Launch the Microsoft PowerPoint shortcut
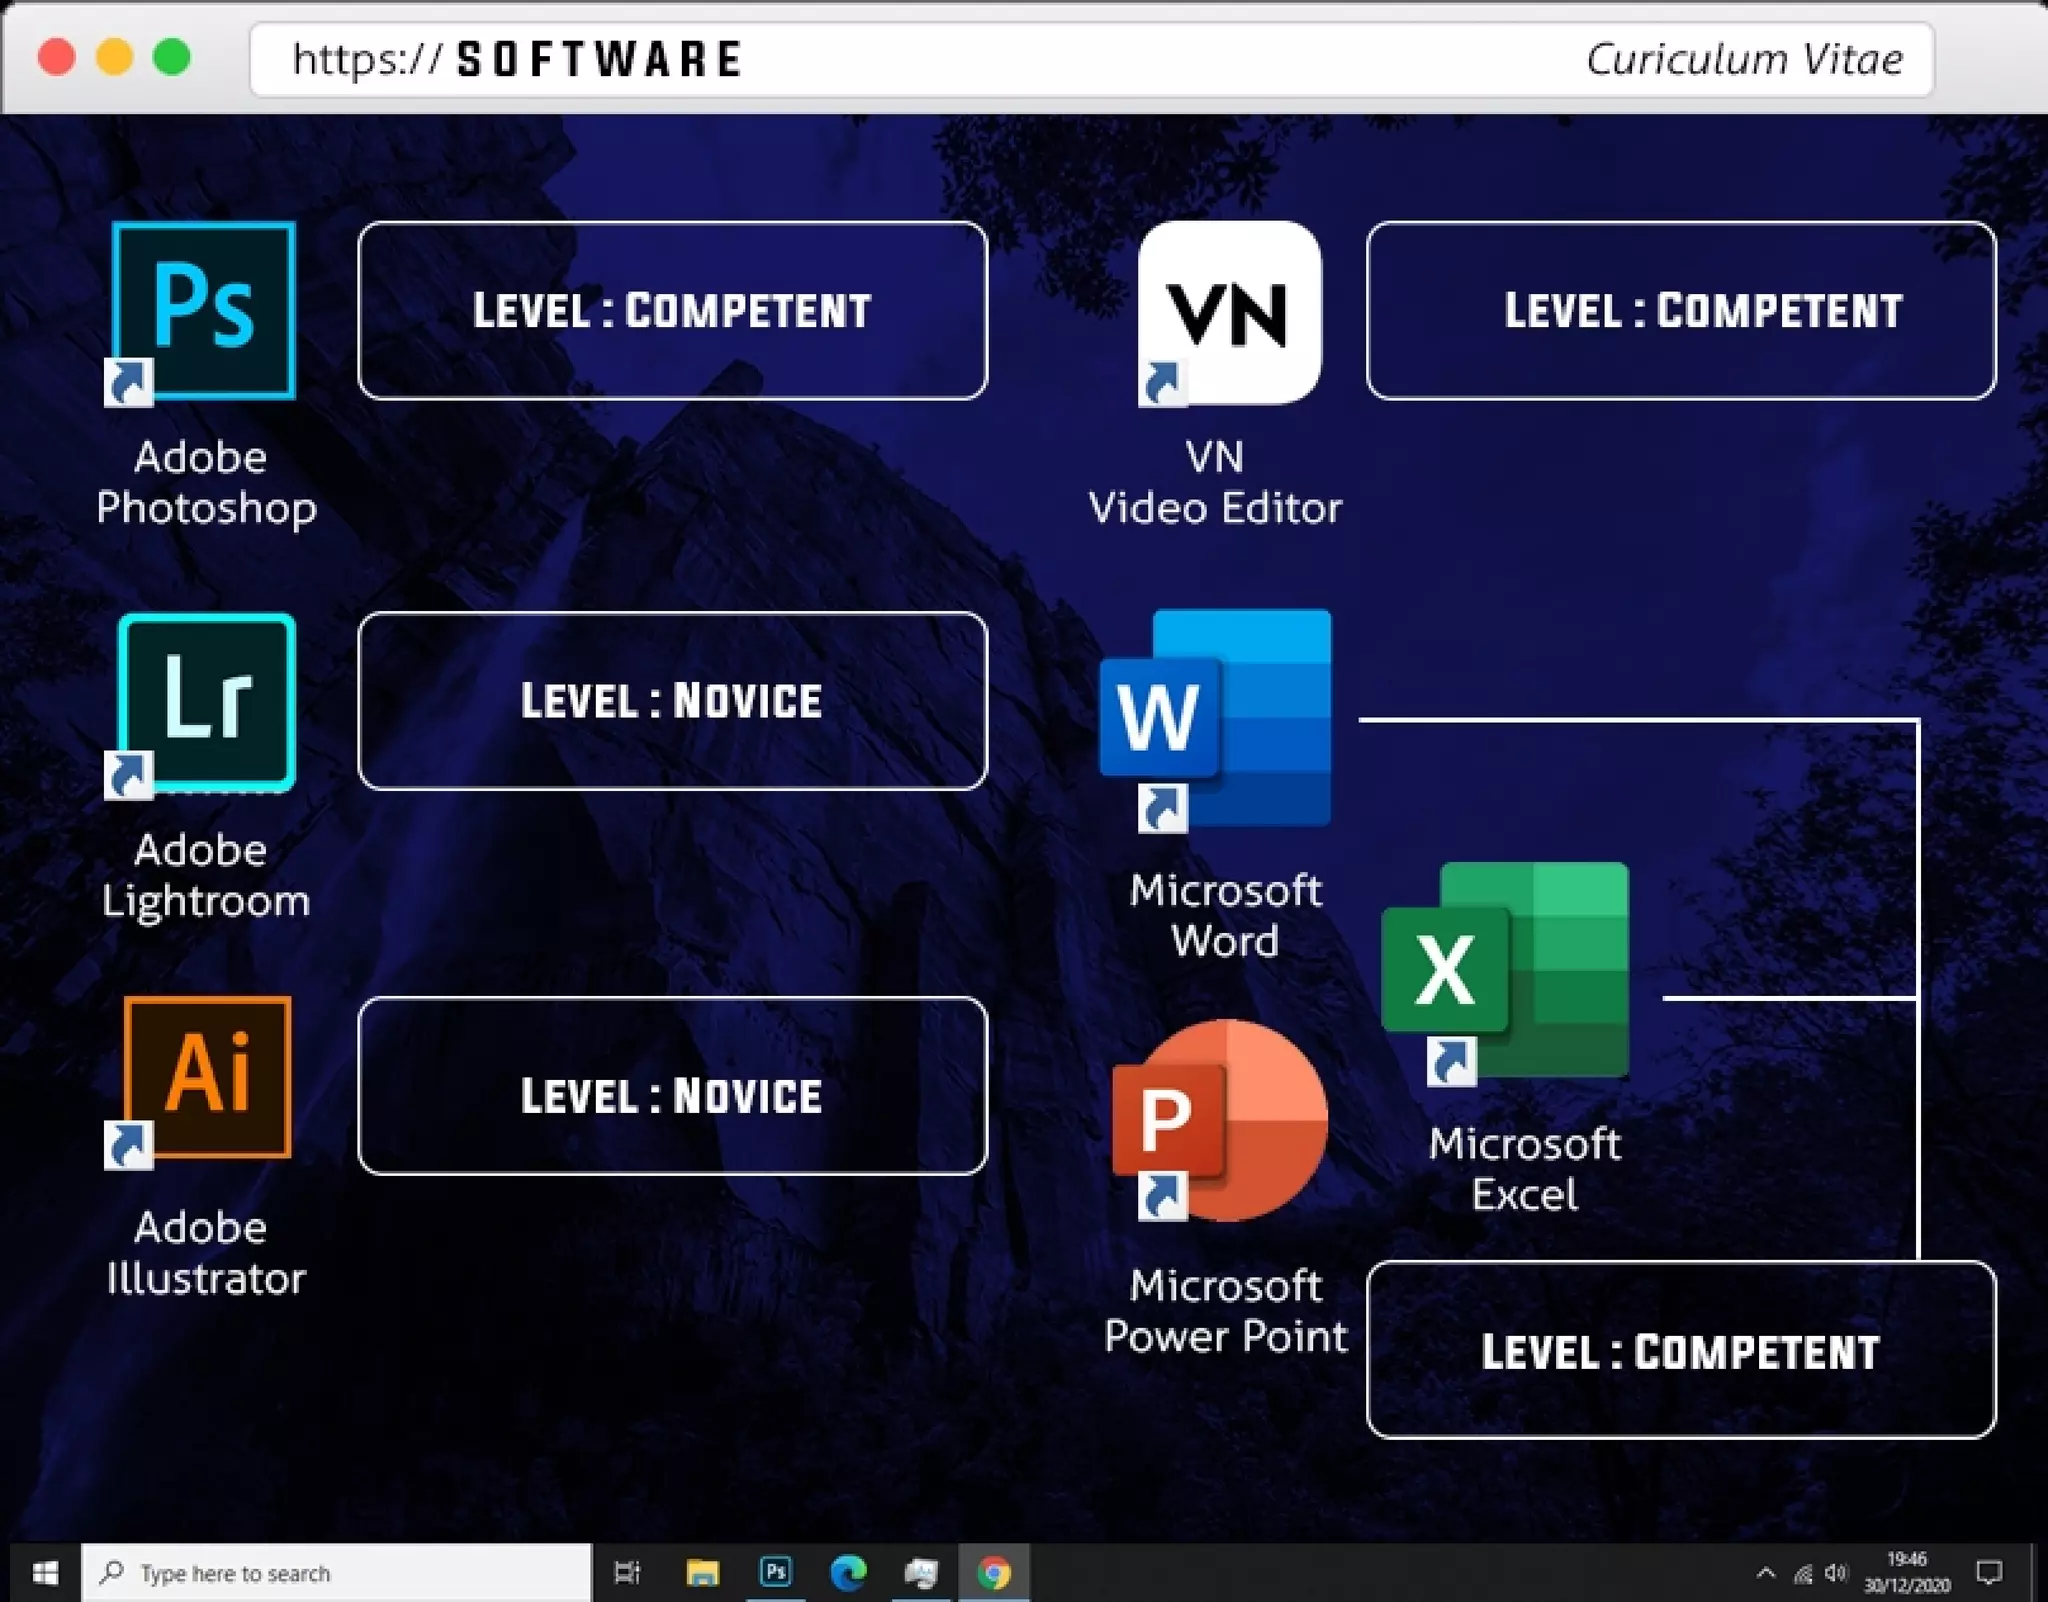This screenshot has width=2048, height=1602. pos(1220,1121)
